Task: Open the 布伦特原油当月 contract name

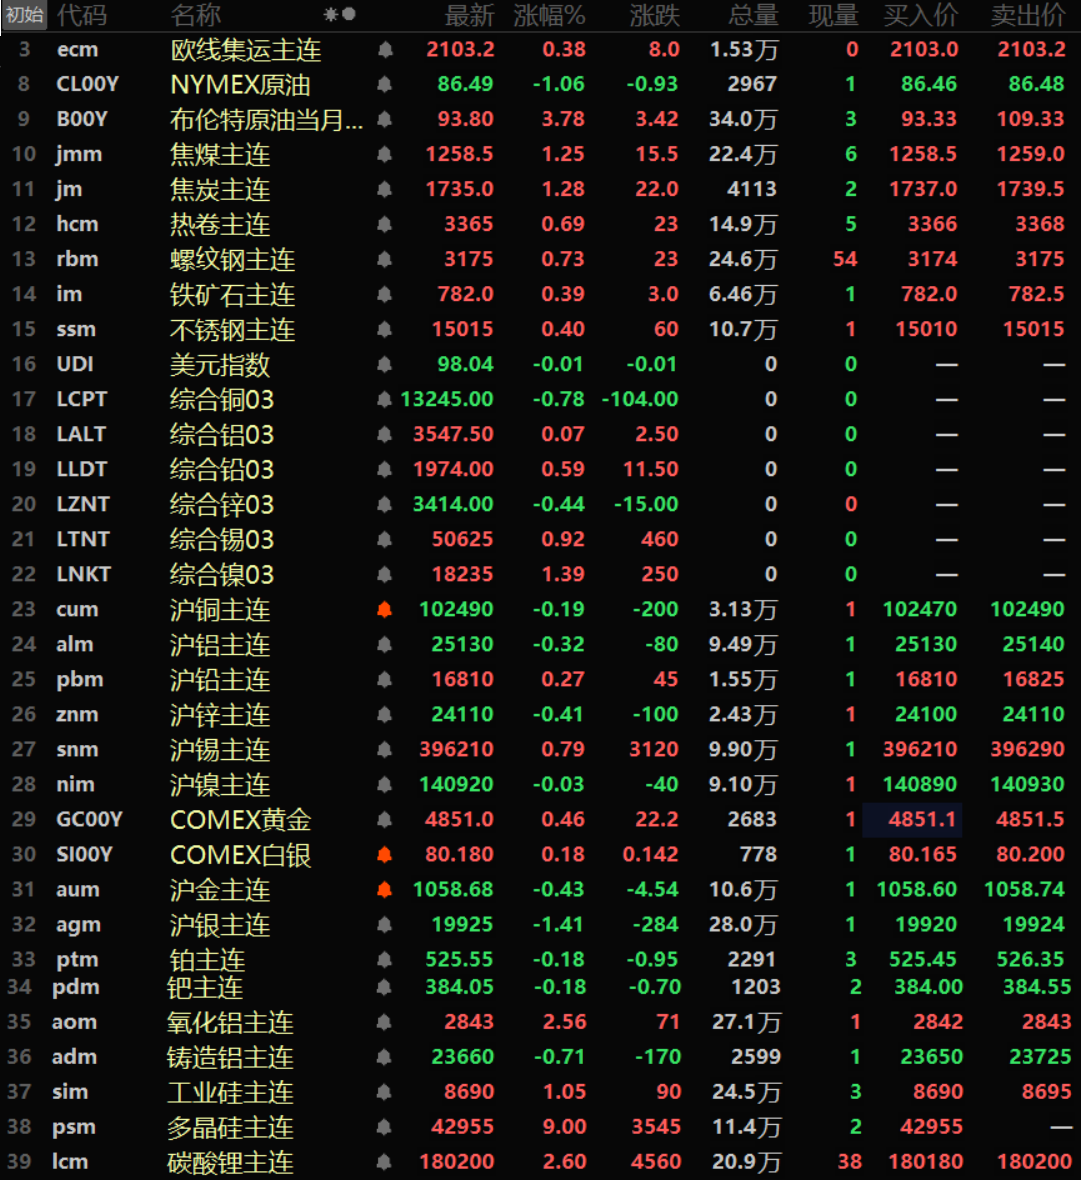Action: [x=266, y=120]
